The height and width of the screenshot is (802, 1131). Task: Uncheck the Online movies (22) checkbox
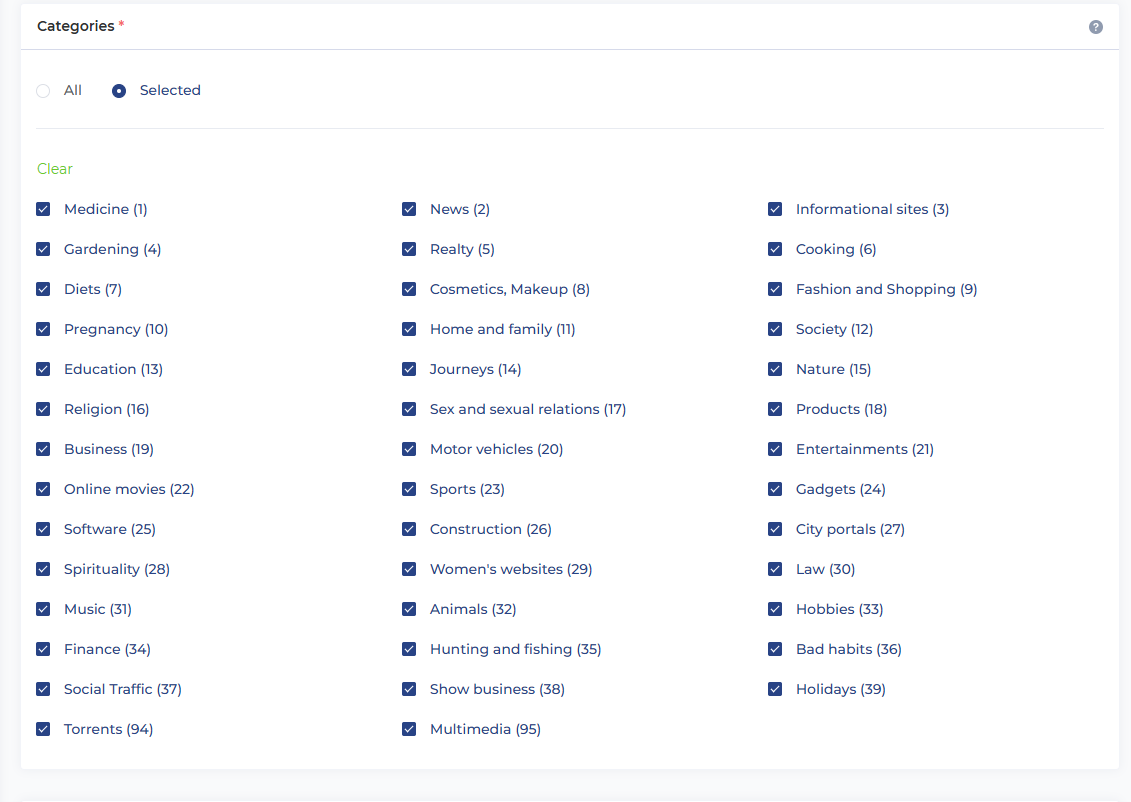point(43,489)
